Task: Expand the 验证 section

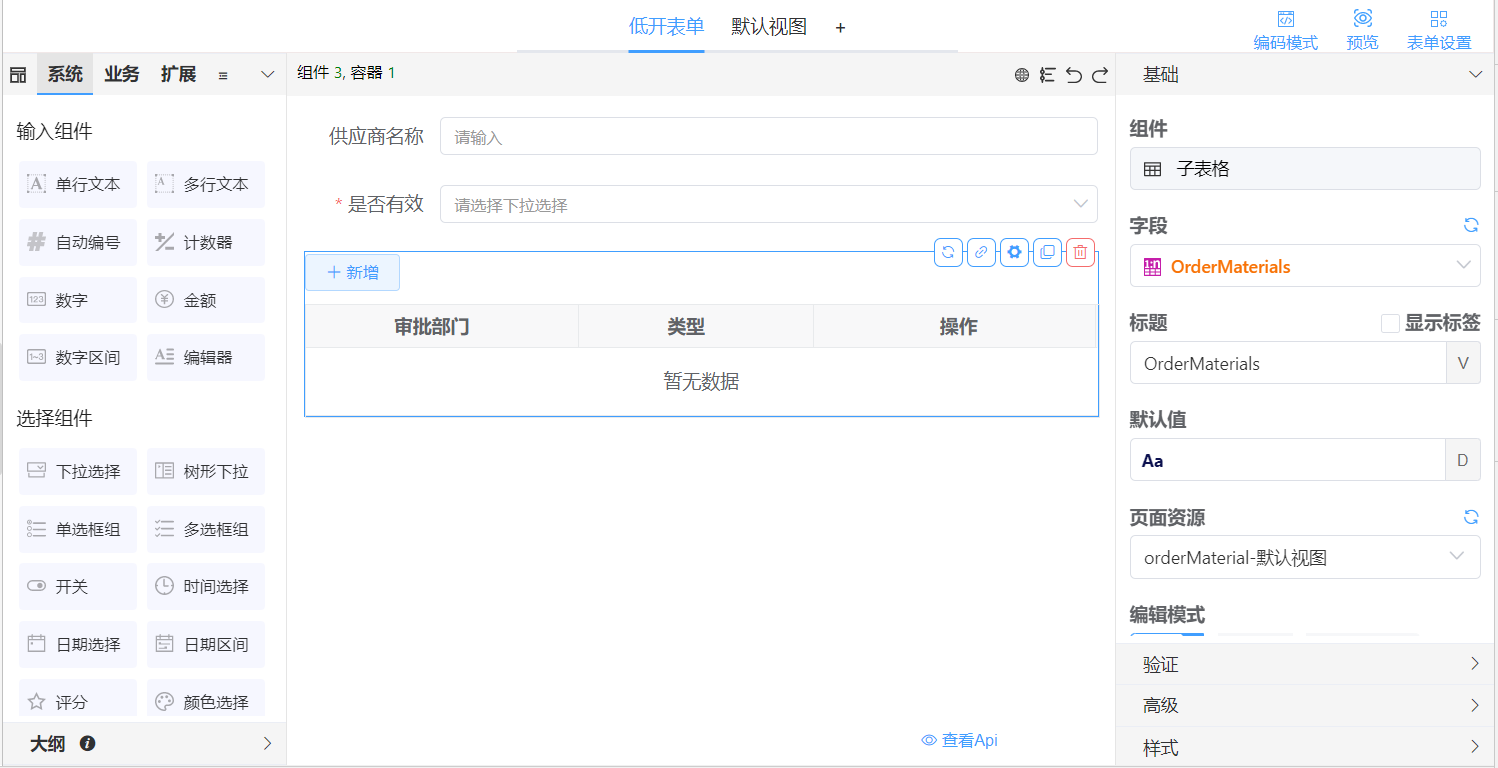Action: coord(1305,664)
